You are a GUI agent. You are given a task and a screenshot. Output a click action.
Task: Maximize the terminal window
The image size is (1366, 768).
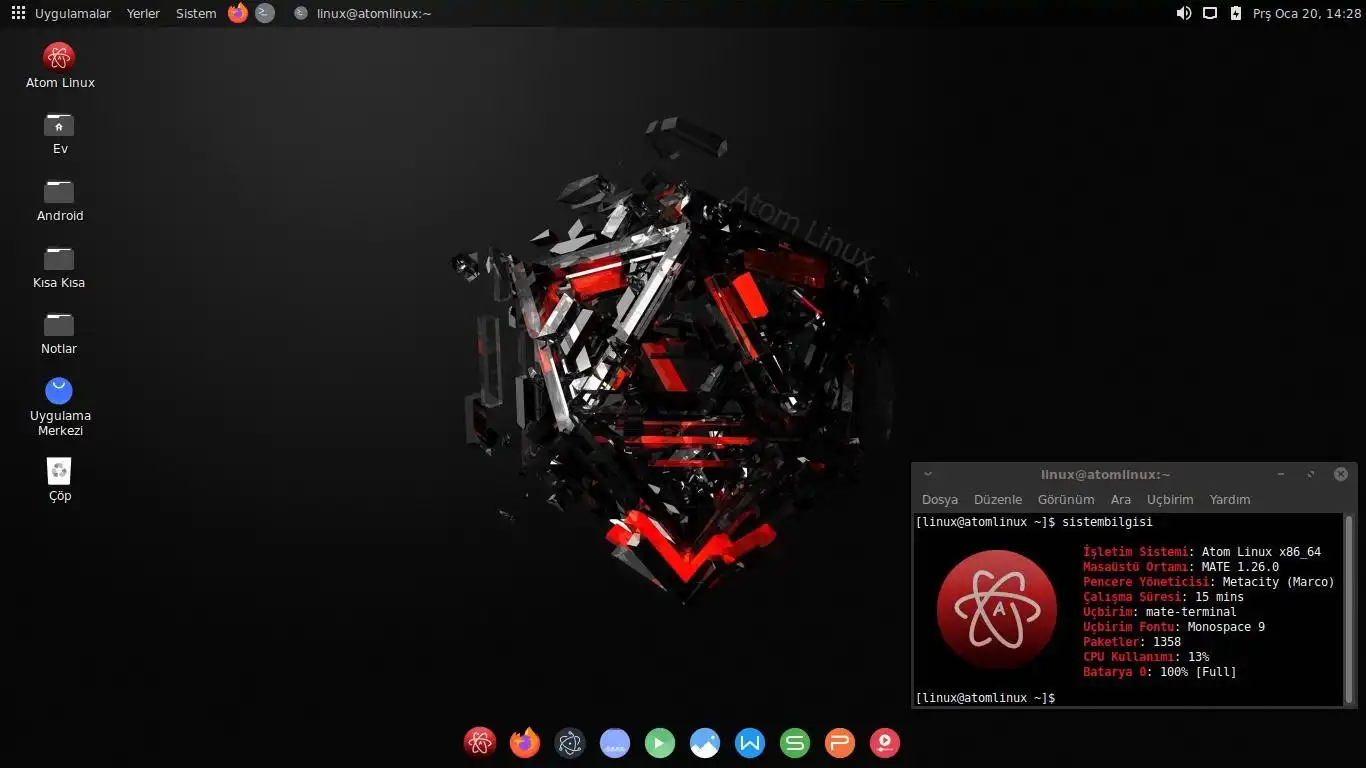click(1310, 474)
